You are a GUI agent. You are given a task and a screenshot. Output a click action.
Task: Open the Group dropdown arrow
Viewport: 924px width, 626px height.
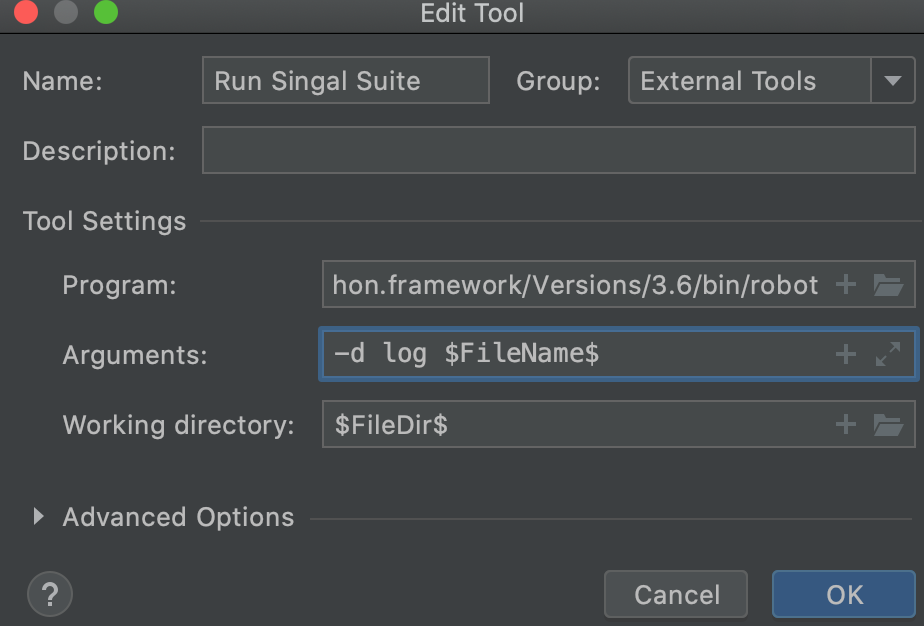click(892, 81)
